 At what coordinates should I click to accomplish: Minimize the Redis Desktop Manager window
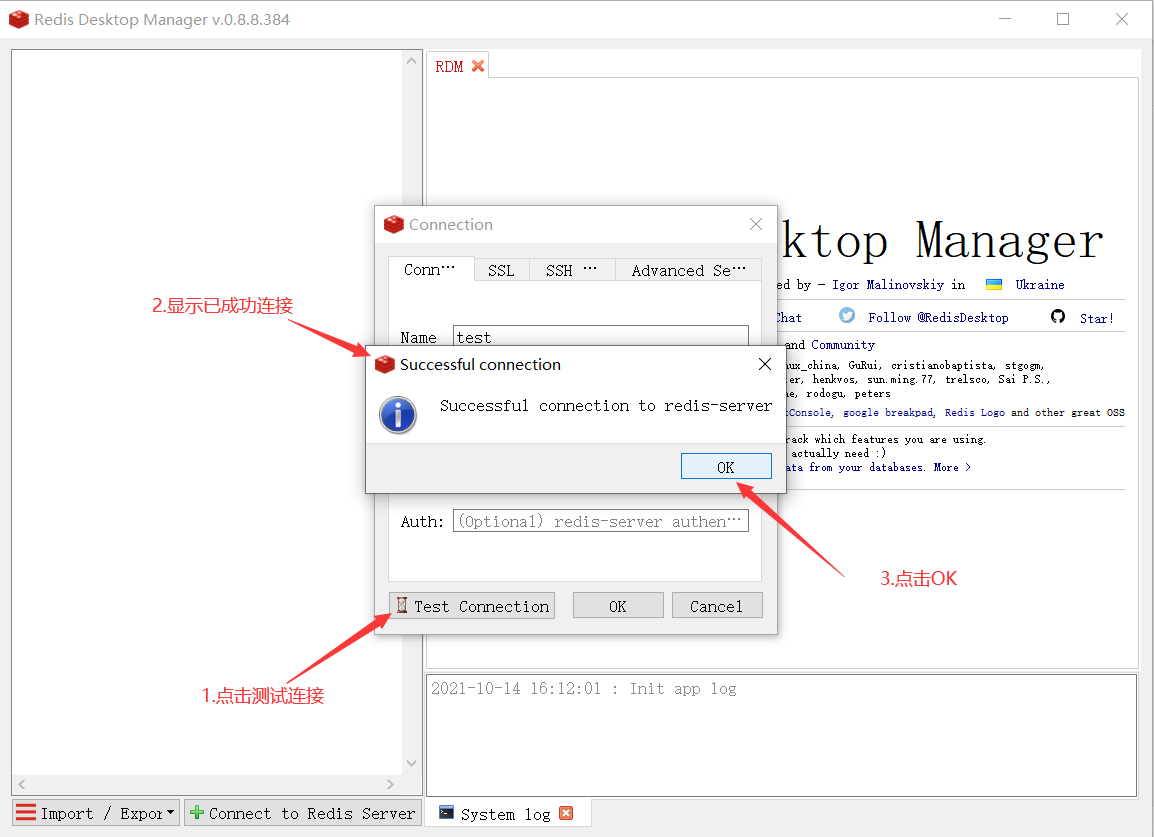(1005, 19)
